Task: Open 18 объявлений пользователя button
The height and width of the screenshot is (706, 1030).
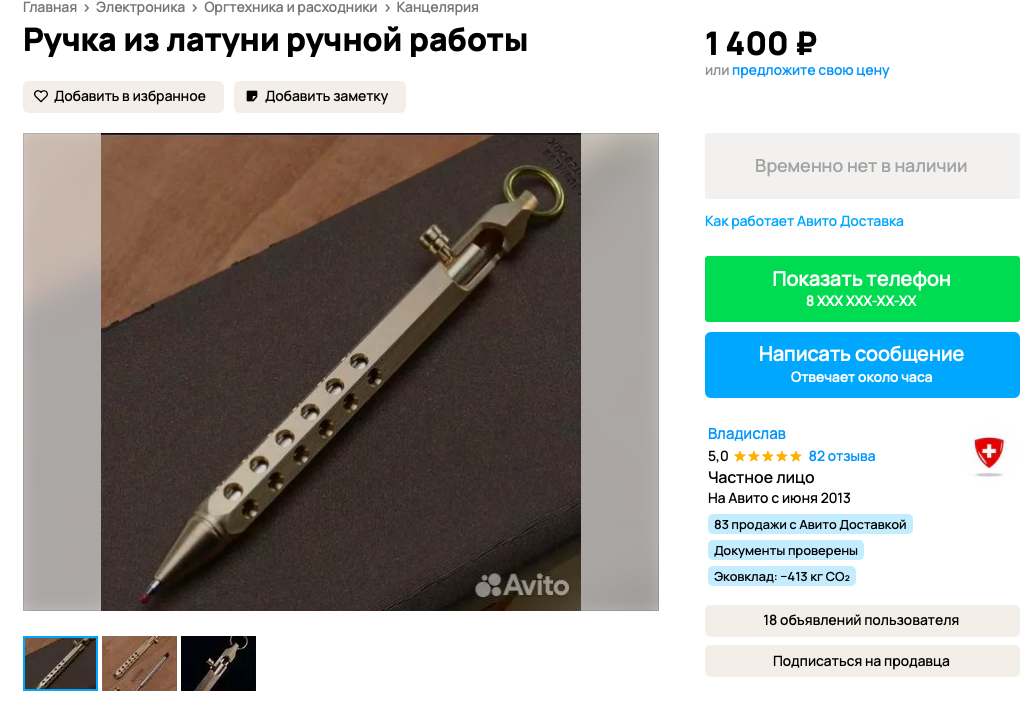Action: click(862, 621)
